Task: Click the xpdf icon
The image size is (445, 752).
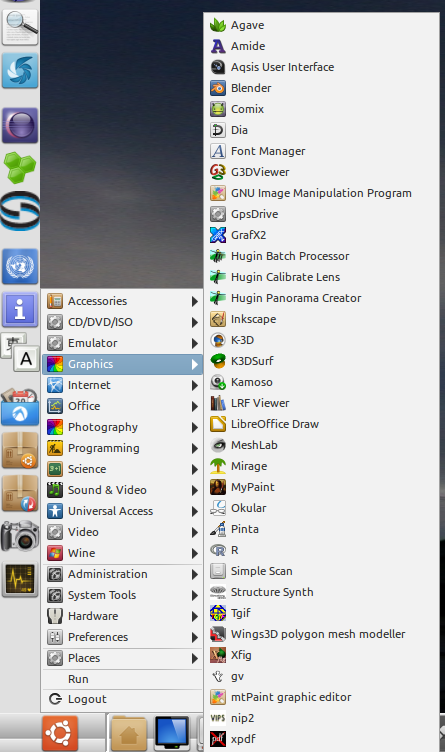Action: click(x=218, y=739)
